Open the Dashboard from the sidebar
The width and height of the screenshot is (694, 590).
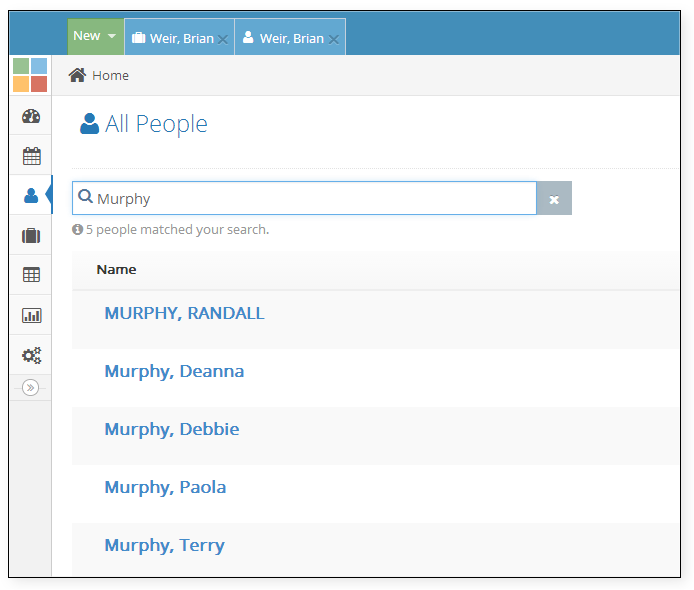click(x=31, y=116)
